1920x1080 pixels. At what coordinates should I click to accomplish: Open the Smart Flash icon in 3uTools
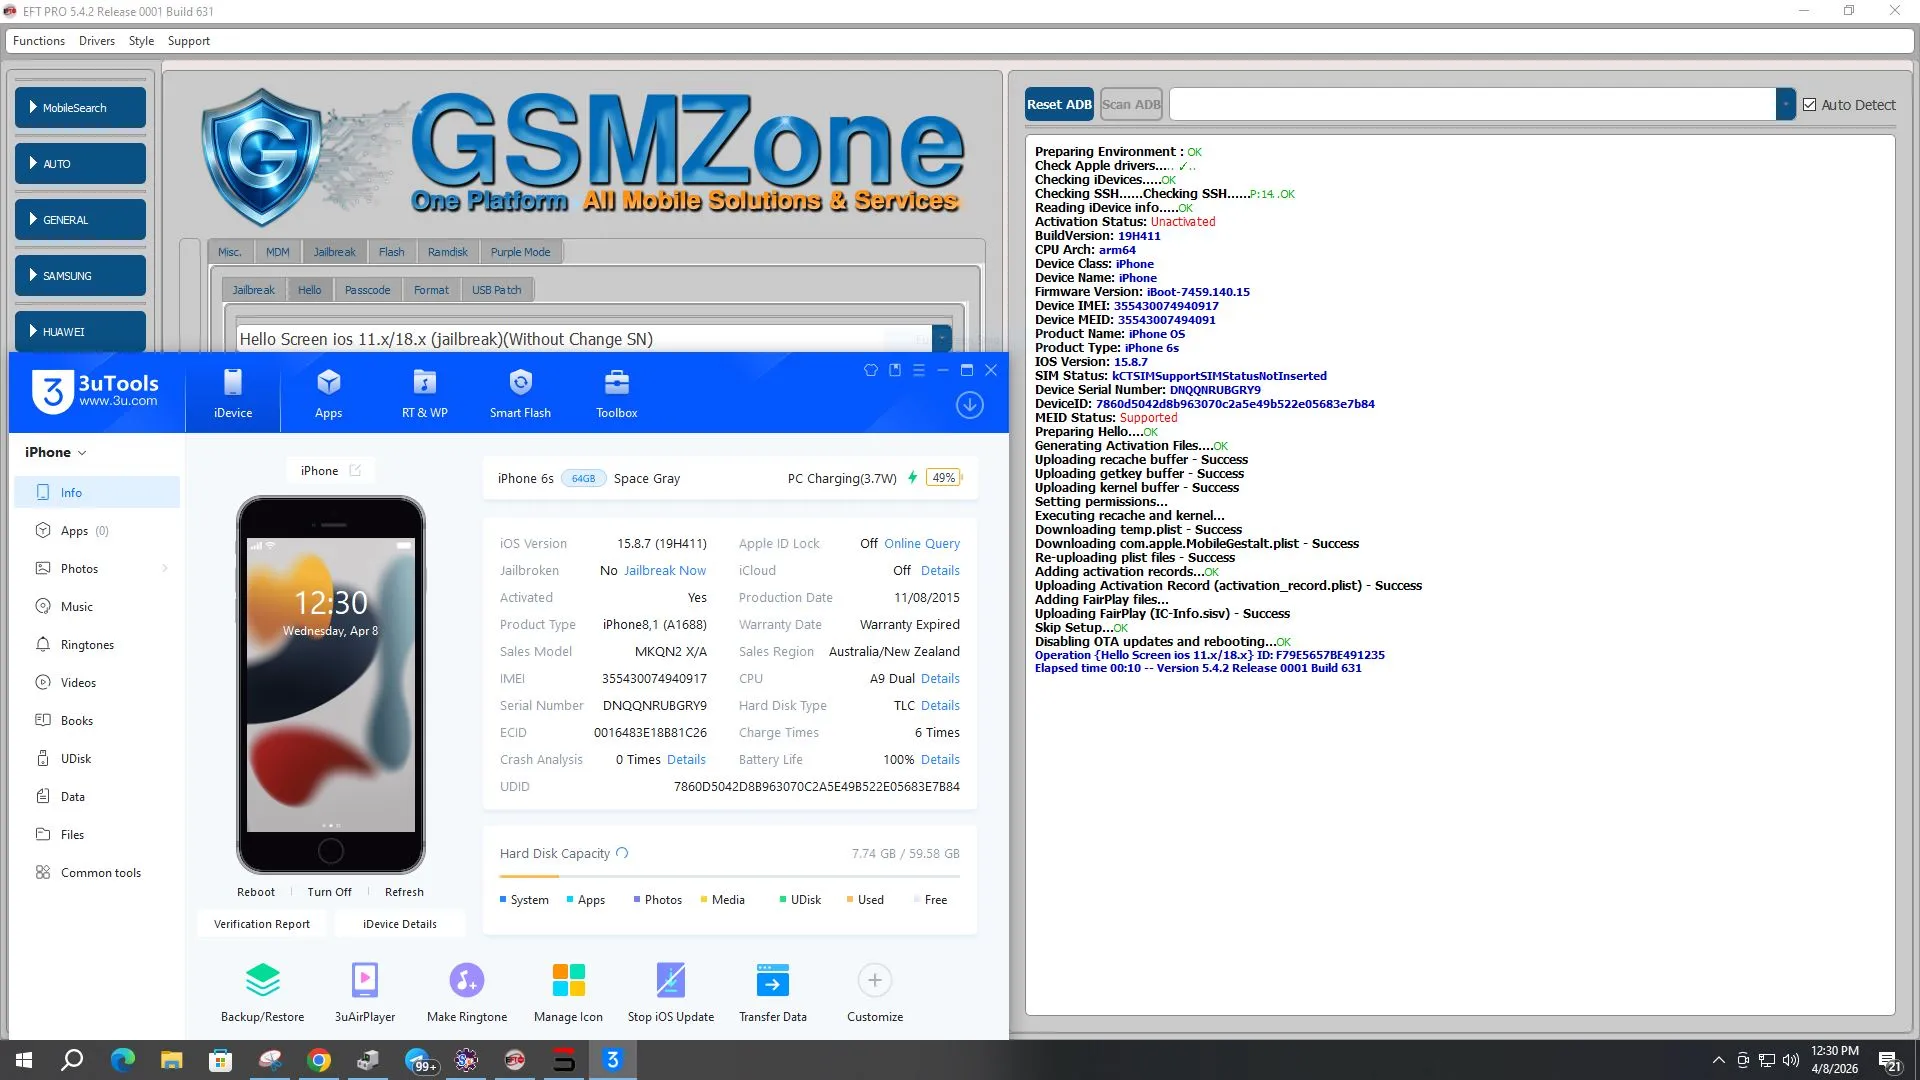click(x=520, y=393)
